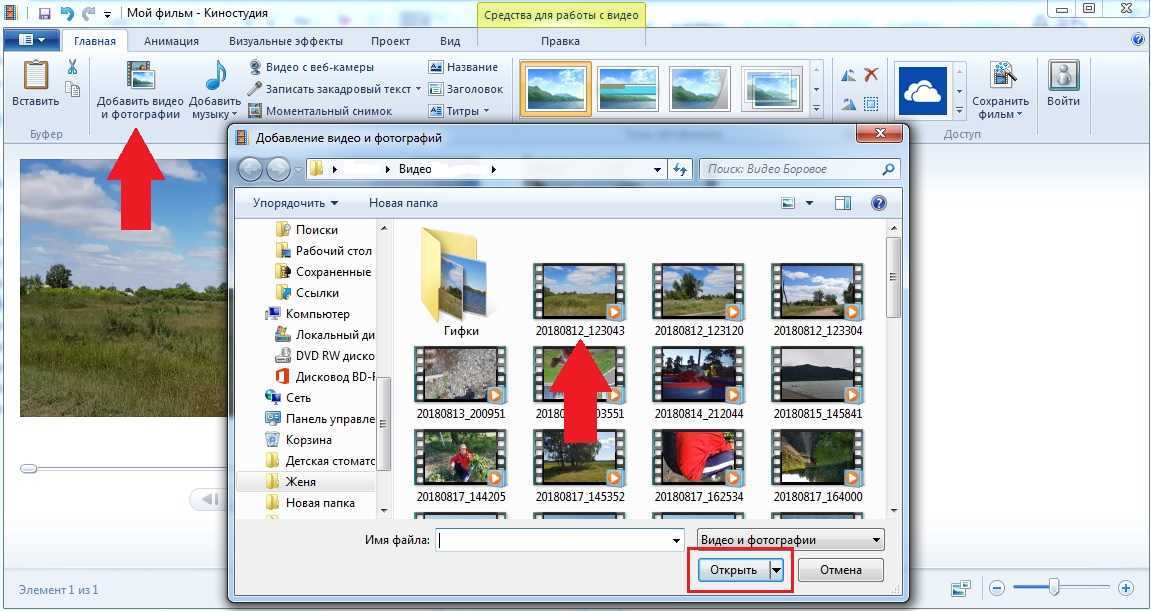Click the Войти sign-in icon
Screen dimensions: 1151x611
coord(1063,76)
